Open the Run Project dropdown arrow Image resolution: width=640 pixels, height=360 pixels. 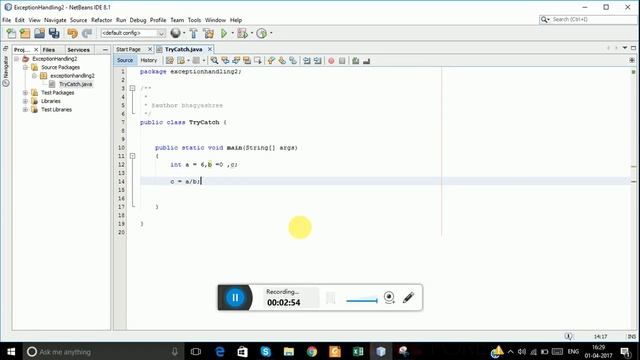click(x=233, y=33)
